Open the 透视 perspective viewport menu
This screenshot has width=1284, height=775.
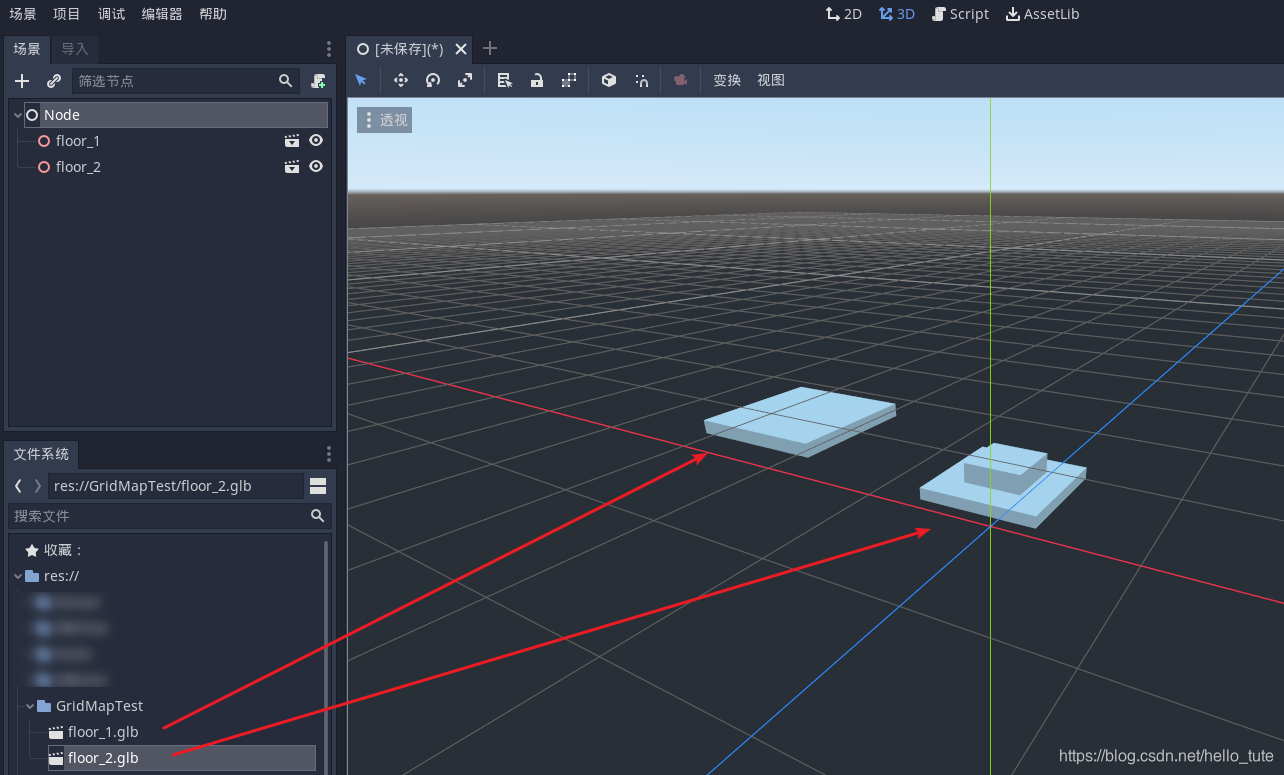click(x=384, y=119)
